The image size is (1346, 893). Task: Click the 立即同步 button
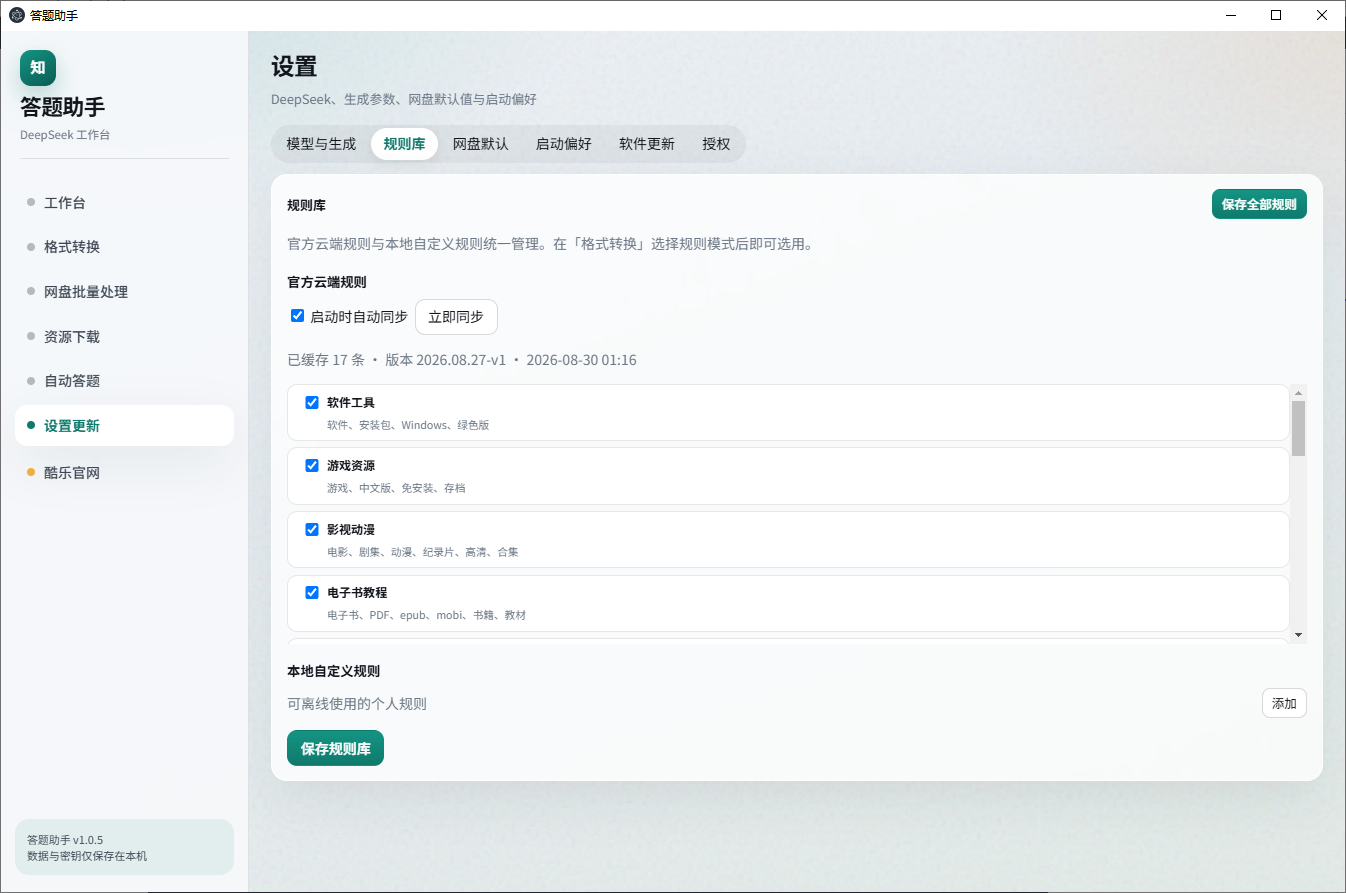point(456,317)
